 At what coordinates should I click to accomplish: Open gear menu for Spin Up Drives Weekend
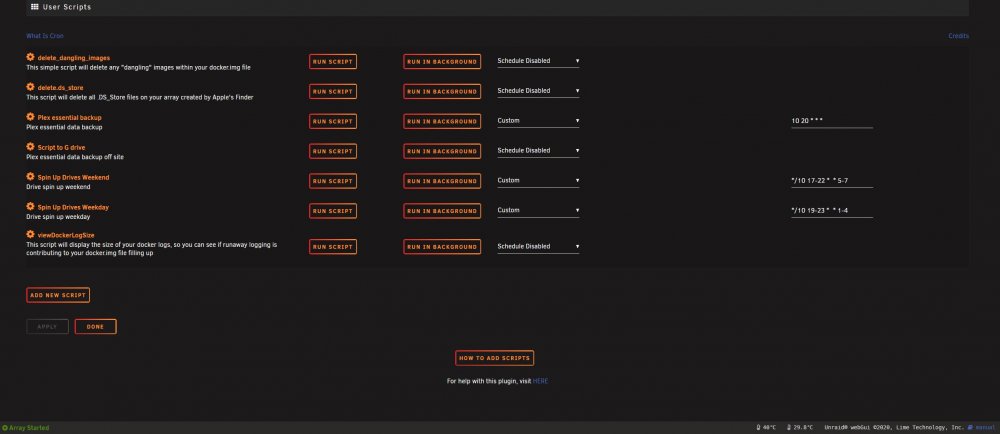[30, 177]
